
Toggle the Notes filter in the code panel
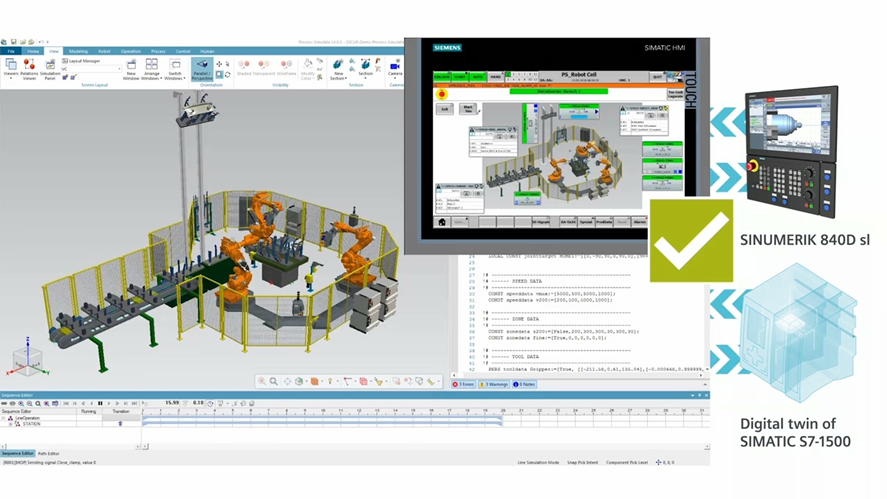pyautogui.click(x=524, y=385)
